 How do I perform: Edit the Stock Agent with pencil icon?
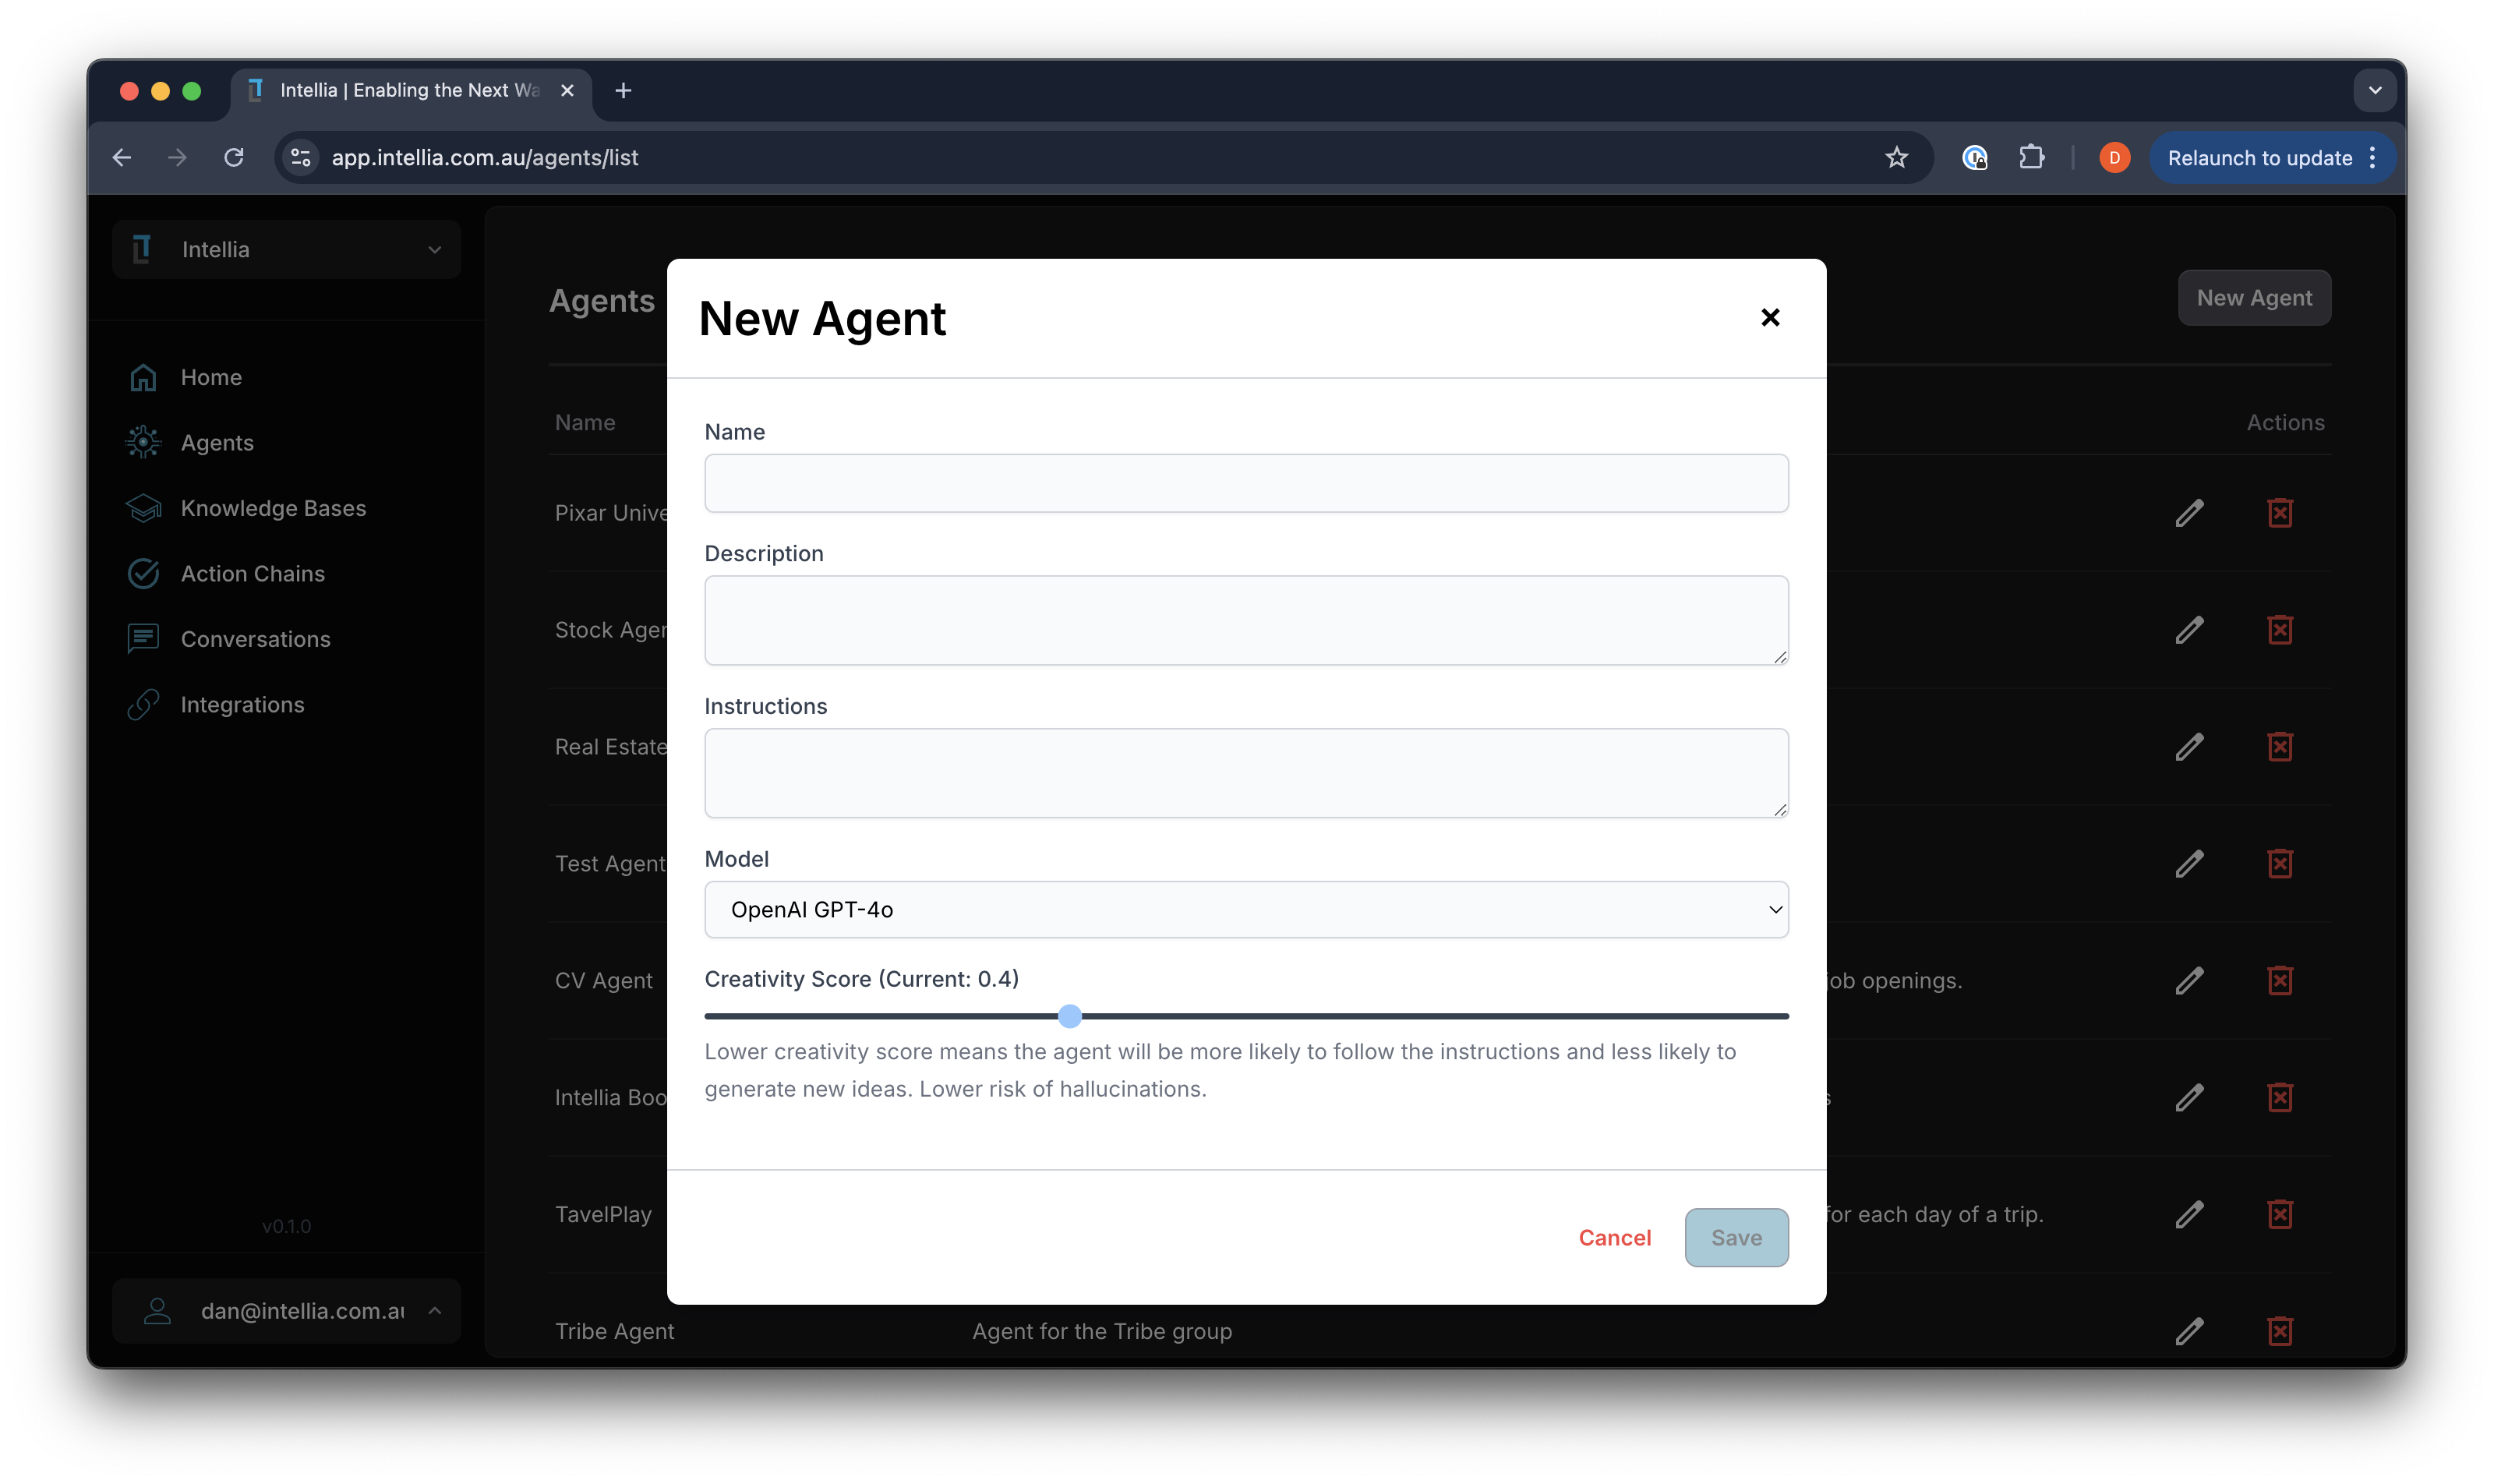[2189, 630]
